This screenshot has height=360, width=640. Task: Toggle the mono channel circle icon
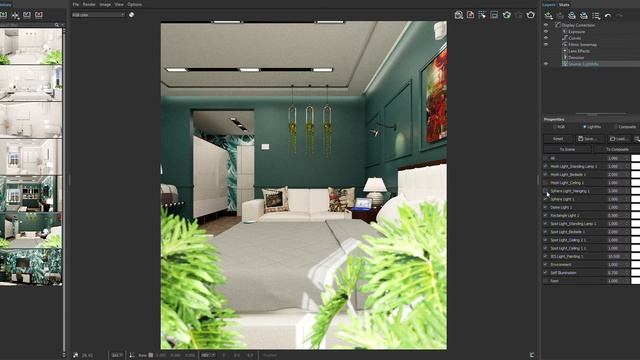[x=131, y=15]
